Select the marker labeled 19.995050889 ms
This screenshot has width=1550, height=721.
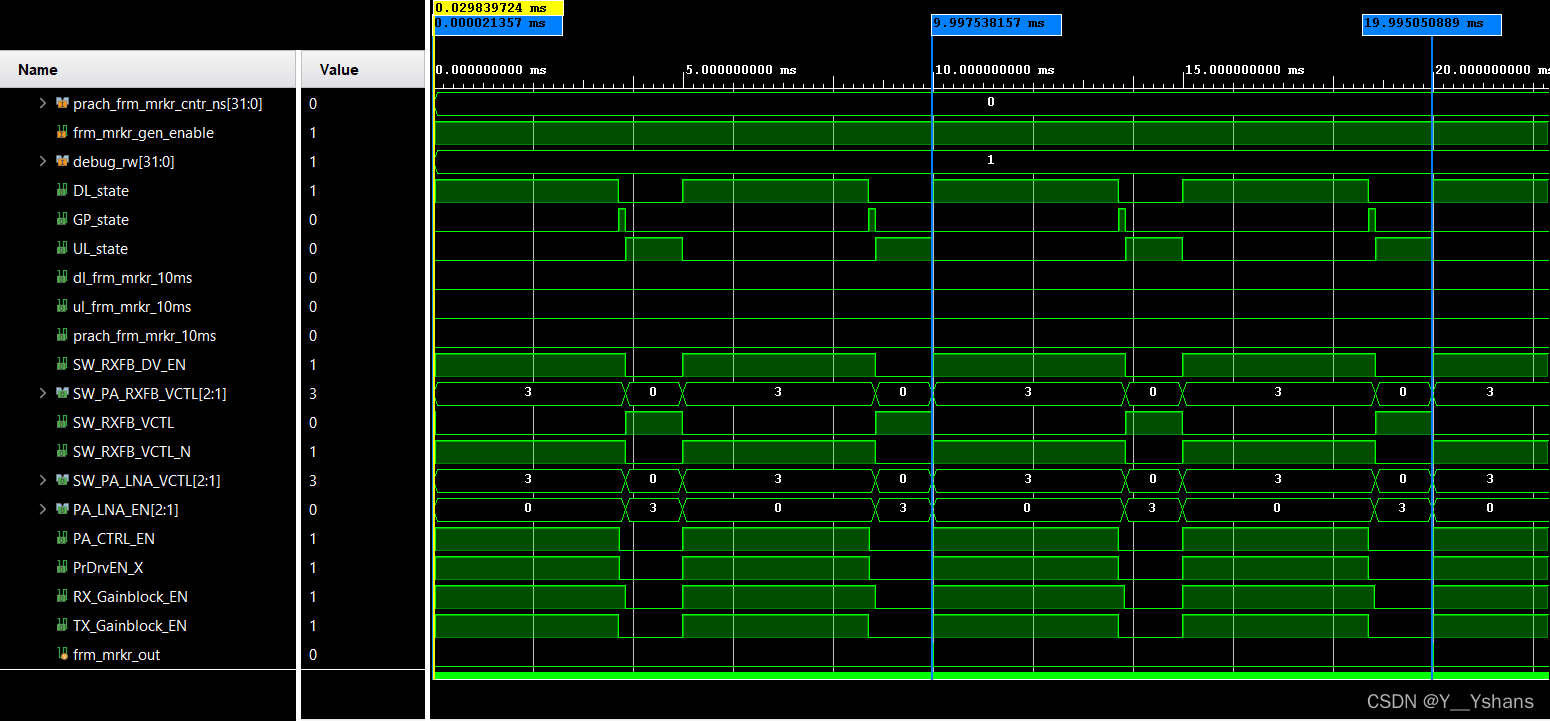[x=1432, y=24]
